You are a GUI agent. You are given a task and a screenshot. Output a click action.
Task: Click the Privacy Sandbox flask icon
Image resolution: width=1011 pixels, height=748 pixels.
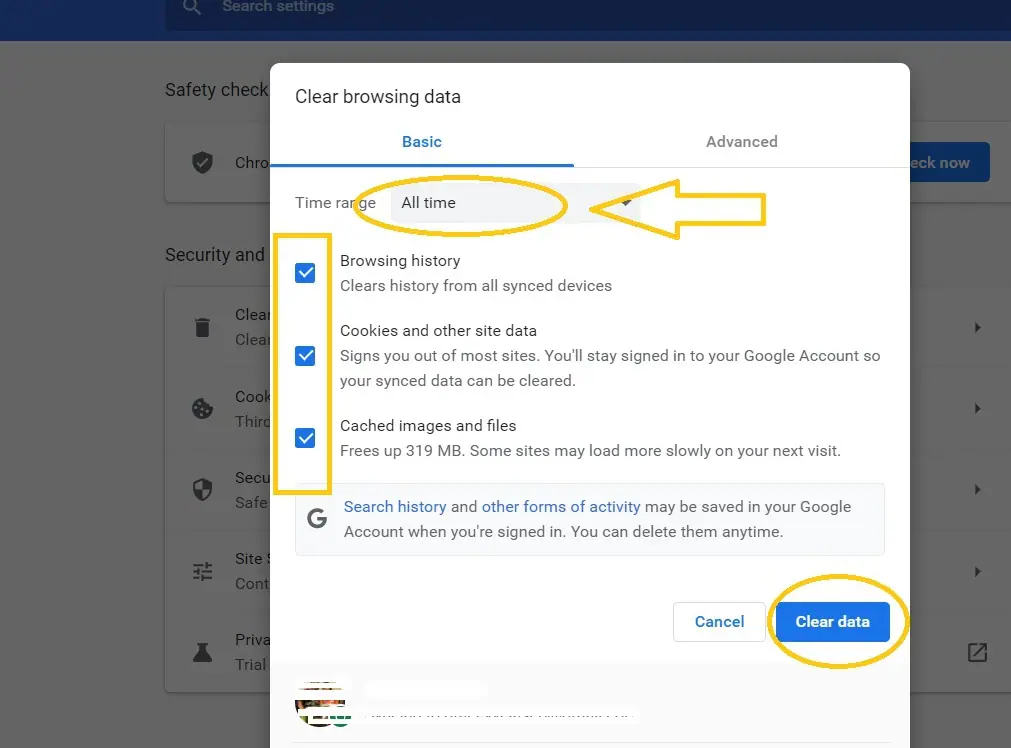[x=202, y=652]
